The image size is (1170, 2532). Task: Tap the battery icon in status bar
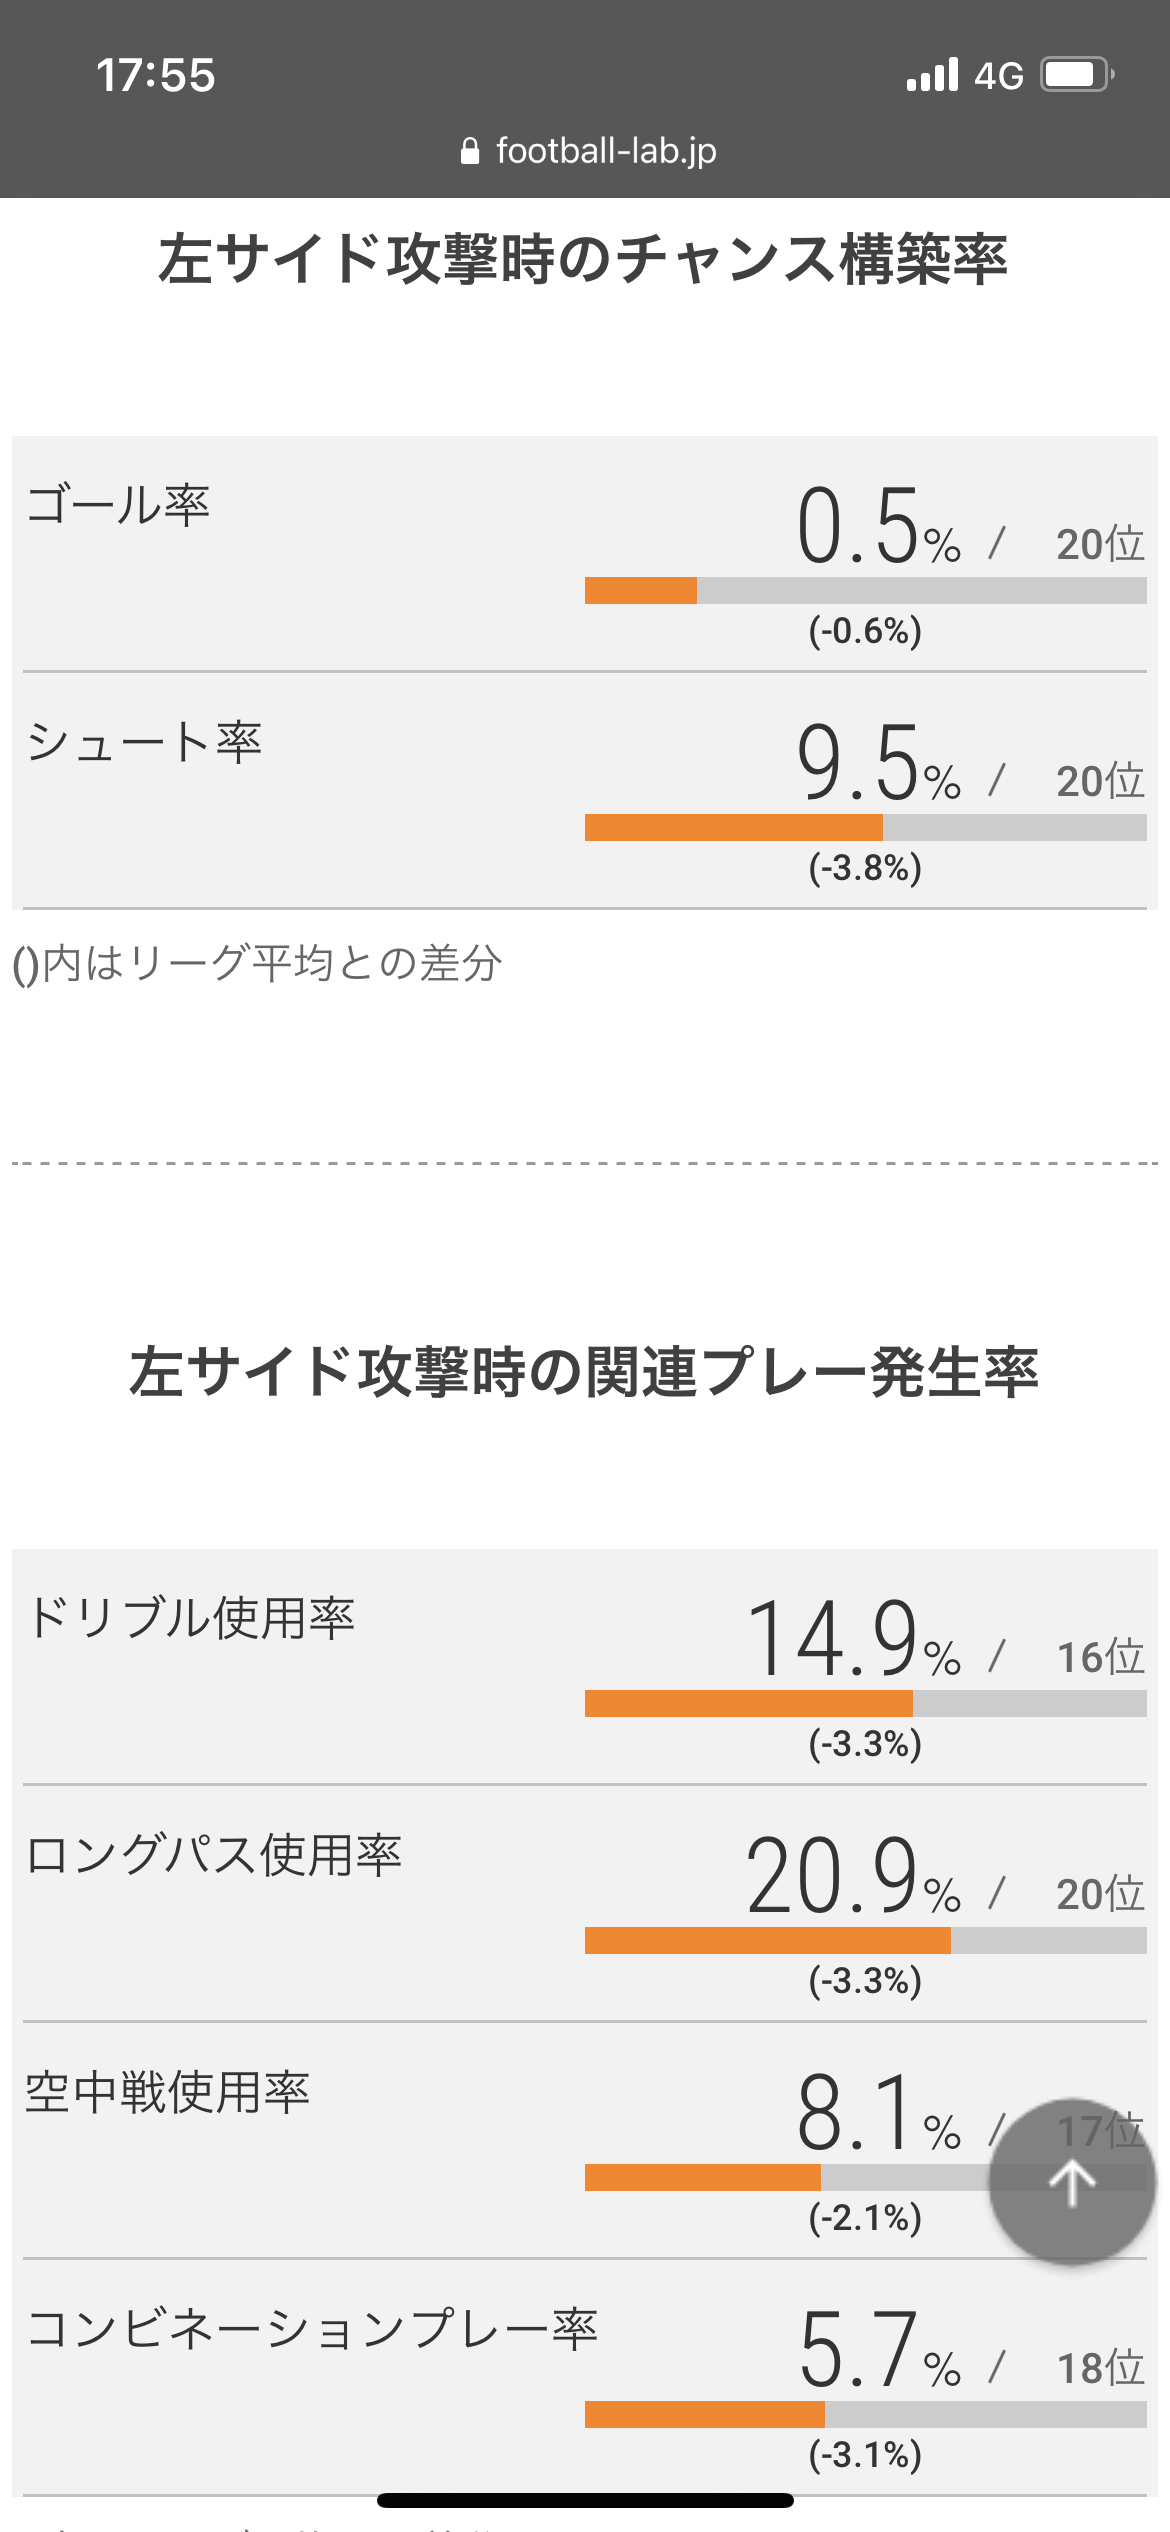click(x=1078, y=75)
